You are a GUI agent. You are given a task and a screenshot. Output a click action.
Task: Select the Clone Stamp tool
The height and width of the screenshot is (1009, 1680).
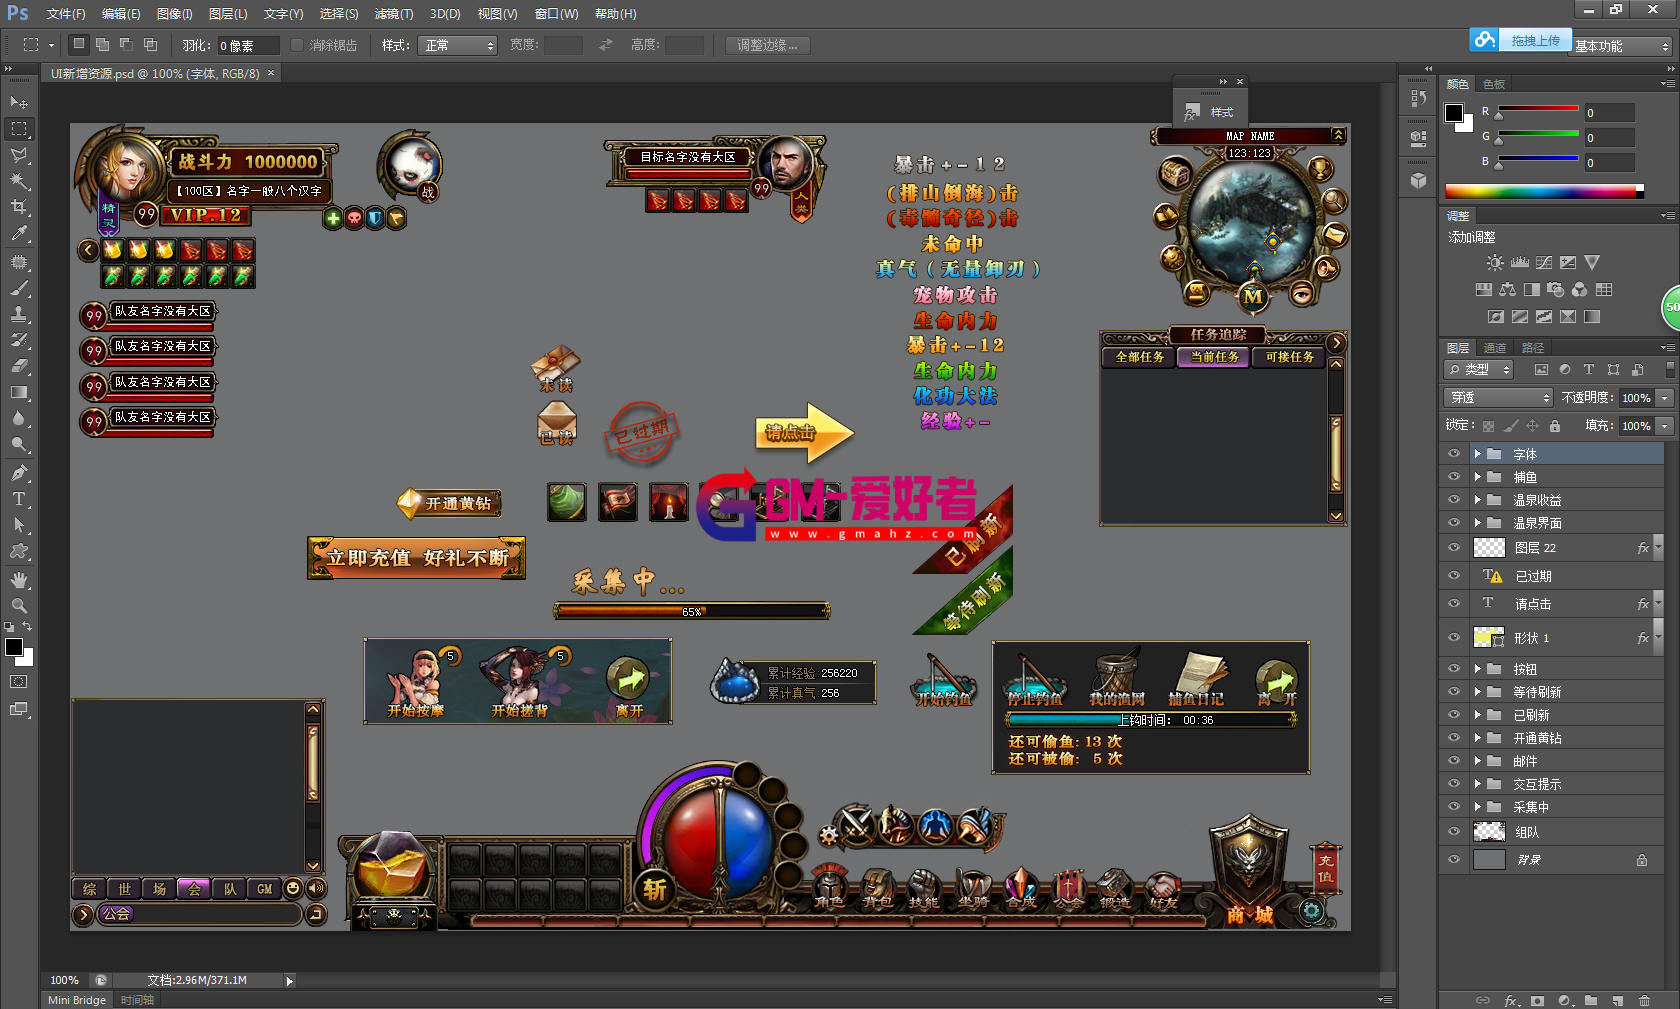(x=19, y=314)
